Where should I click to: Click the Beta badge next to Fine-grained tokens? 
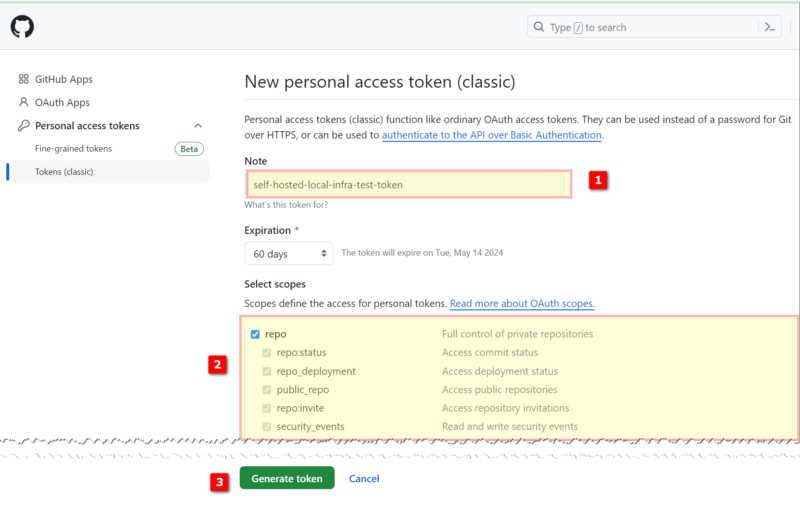pos(189,149)
